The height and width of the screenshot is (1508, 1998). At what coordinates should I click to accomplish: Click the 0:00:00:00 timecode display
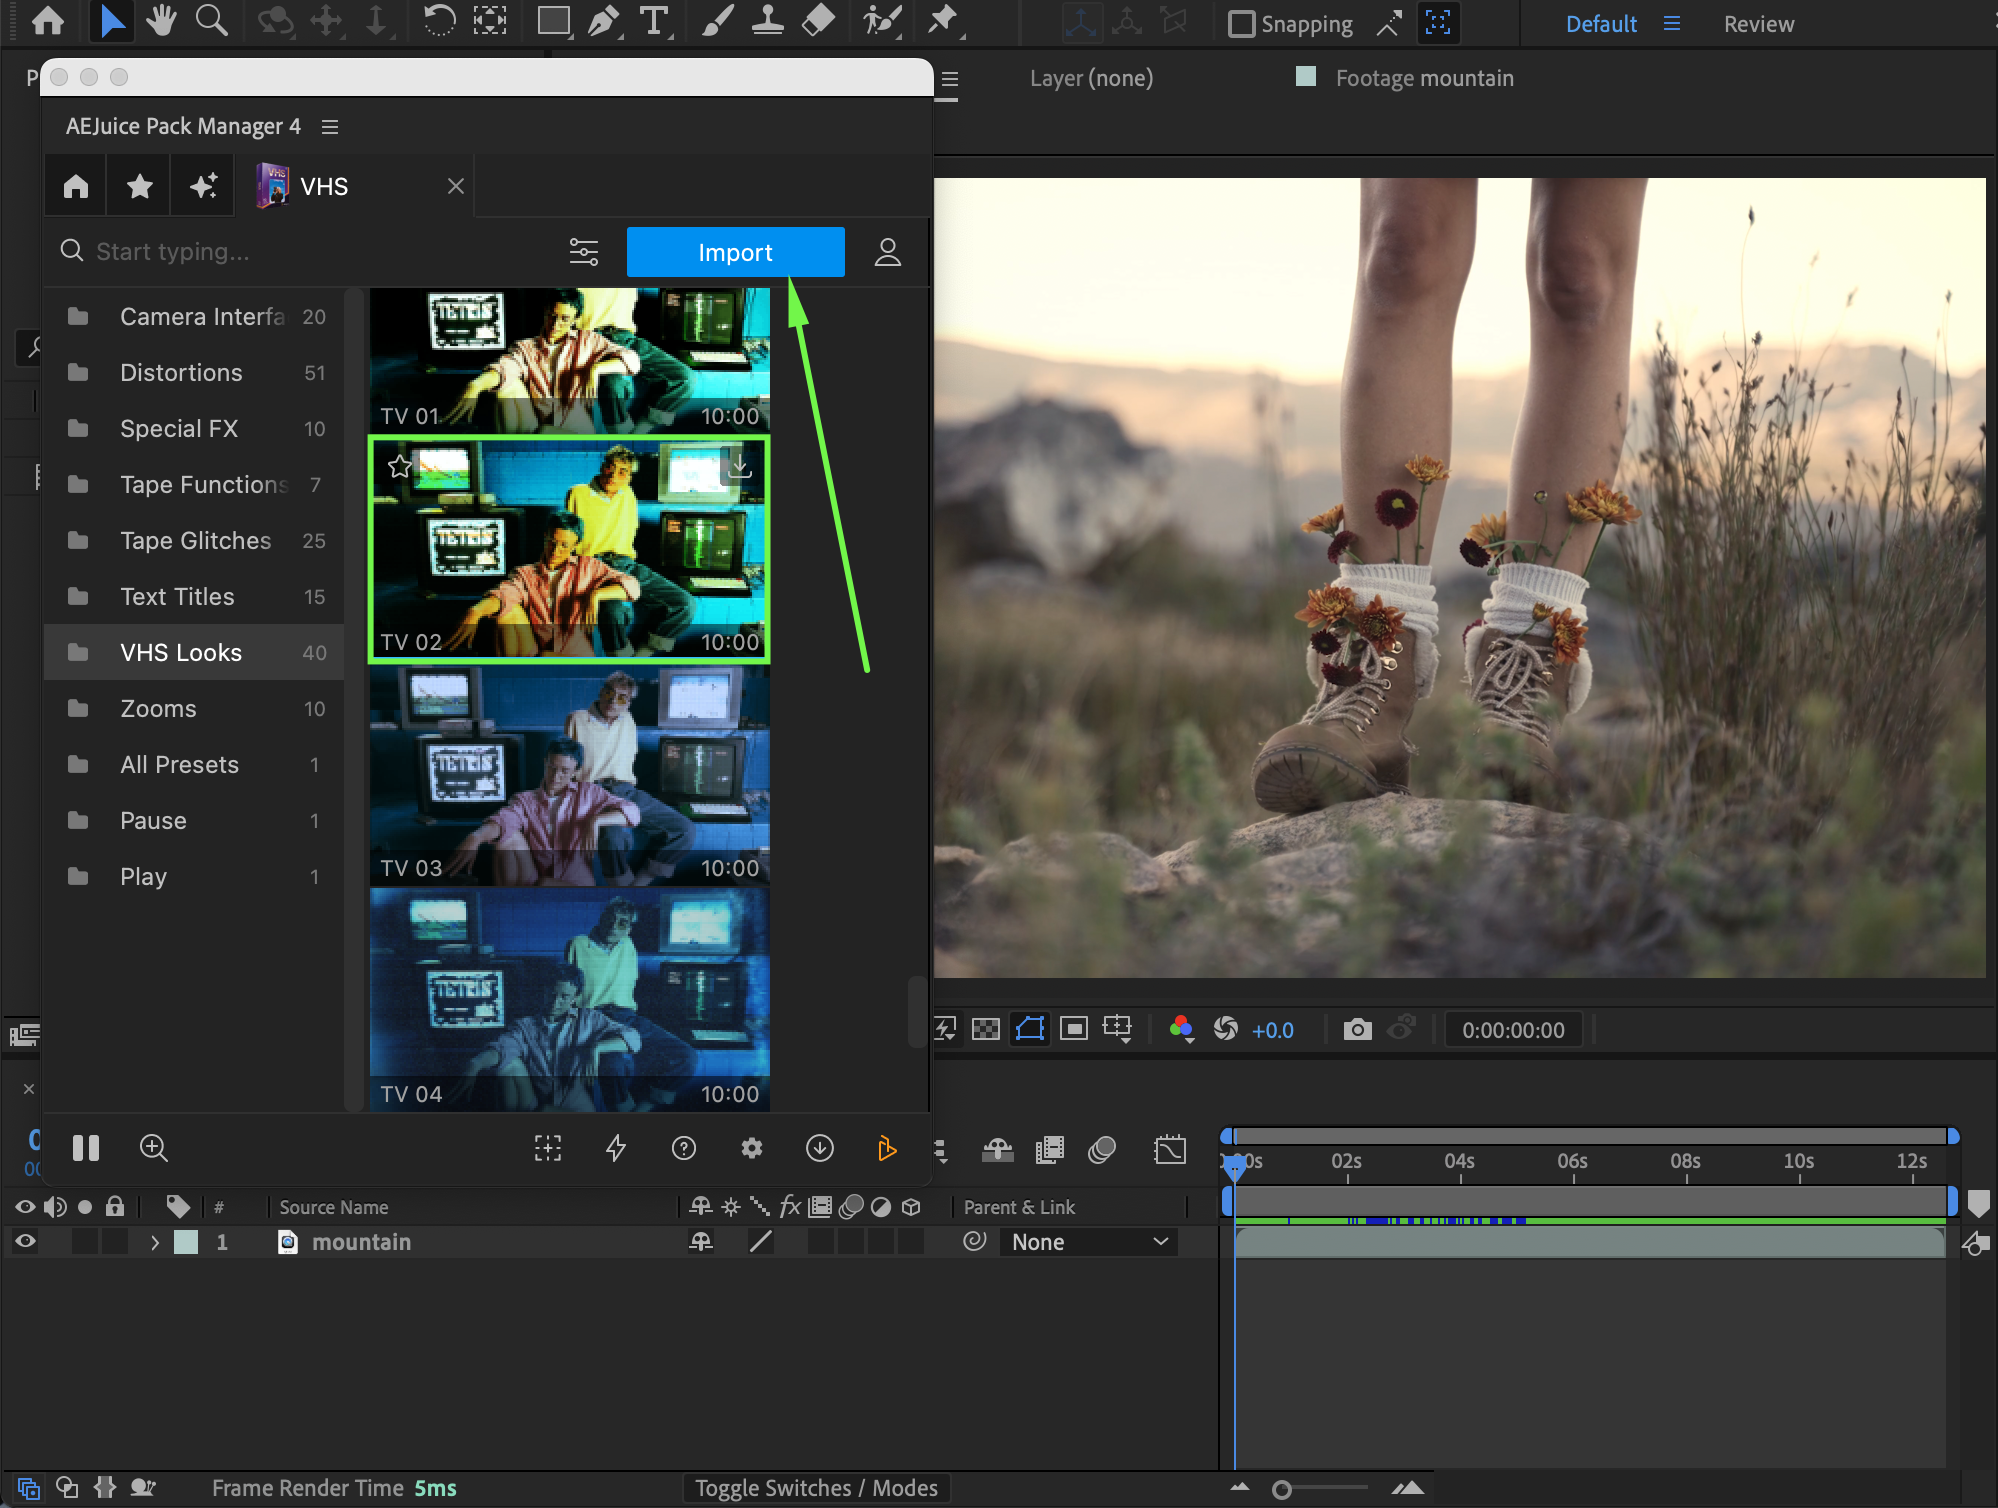pyautogui.click(x=1513, y=1030)
